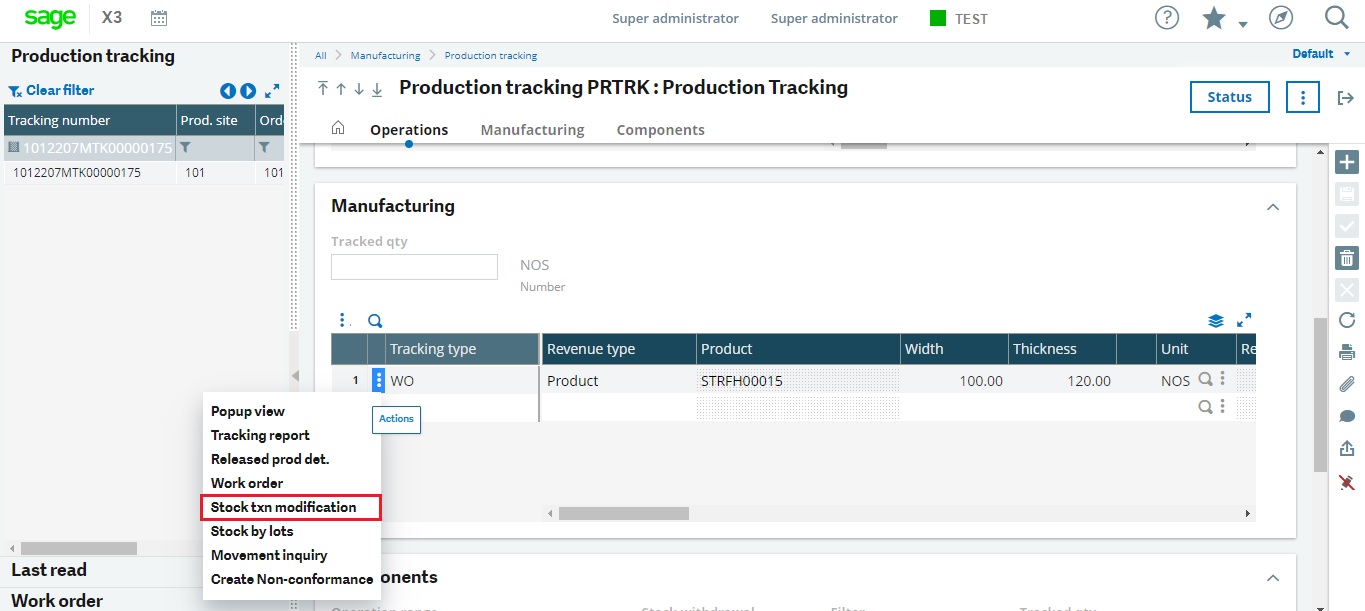Collapse the Components section chevron
Screen dimensions: 1365x611
[x=1272, y=578]
